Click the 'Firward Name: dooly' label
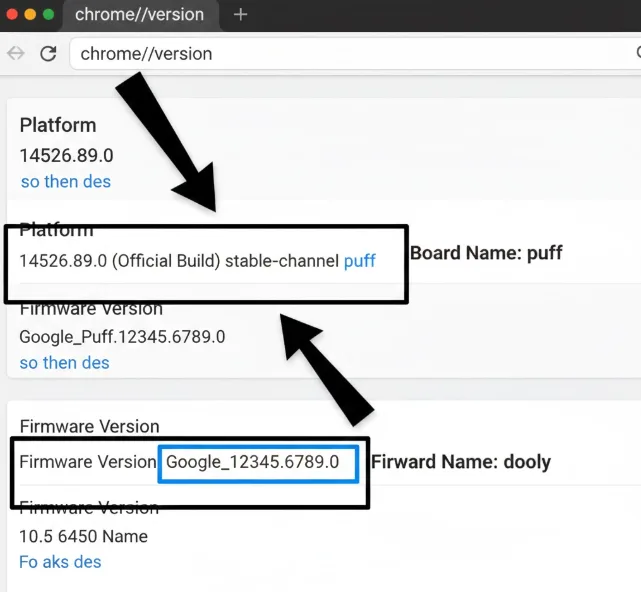 461,463
